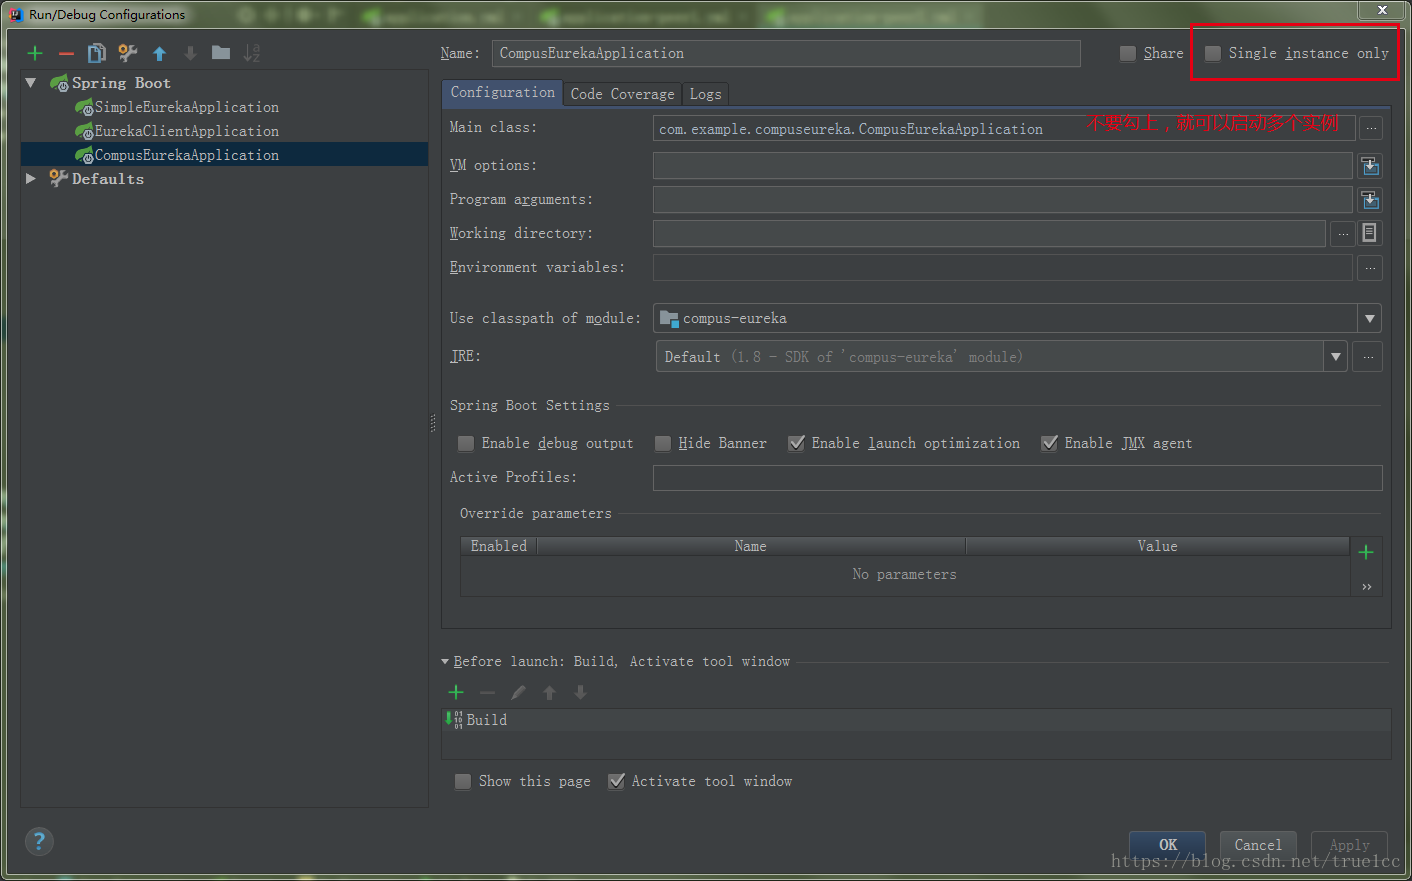Move configuration down in the list

(190, 53)
